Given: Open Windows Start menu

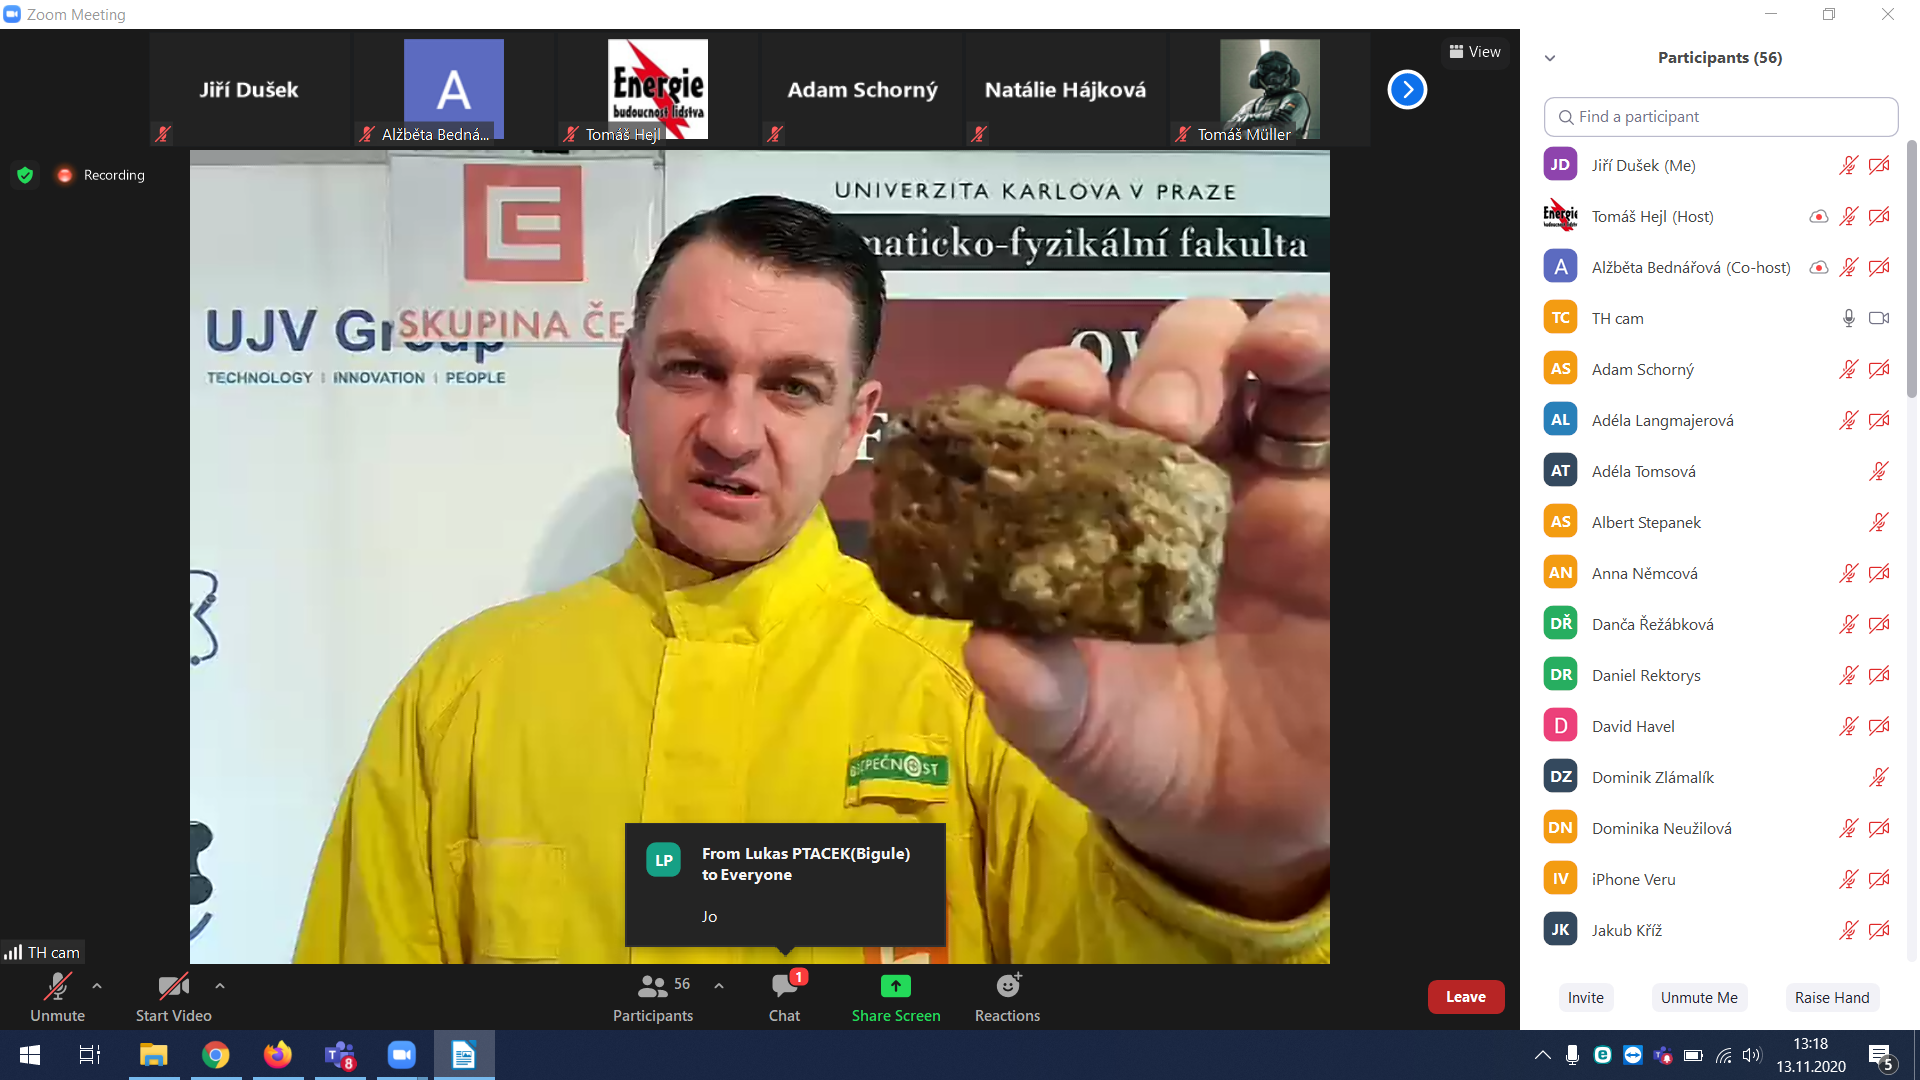Looking at the screenshot, I should pos(30,1055).
